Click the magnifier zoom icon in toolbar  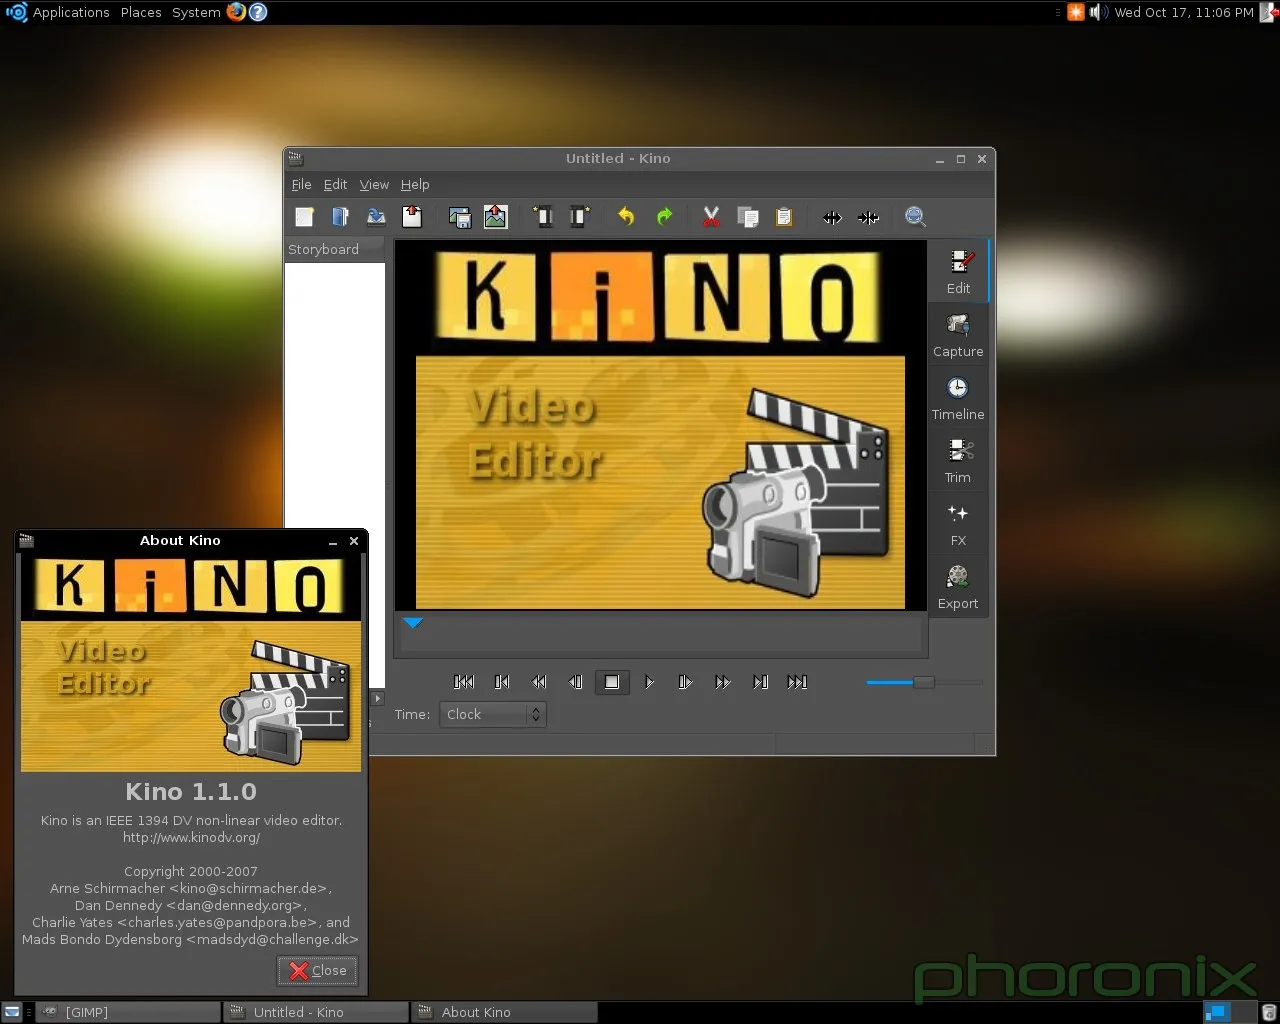pos(915,217)
